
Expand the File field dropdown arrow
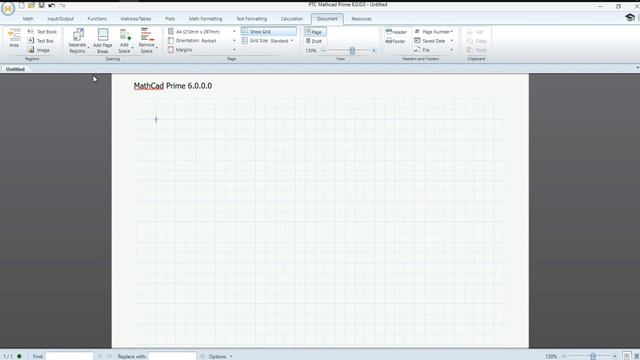pyautogui.click(x=452, y=49)
